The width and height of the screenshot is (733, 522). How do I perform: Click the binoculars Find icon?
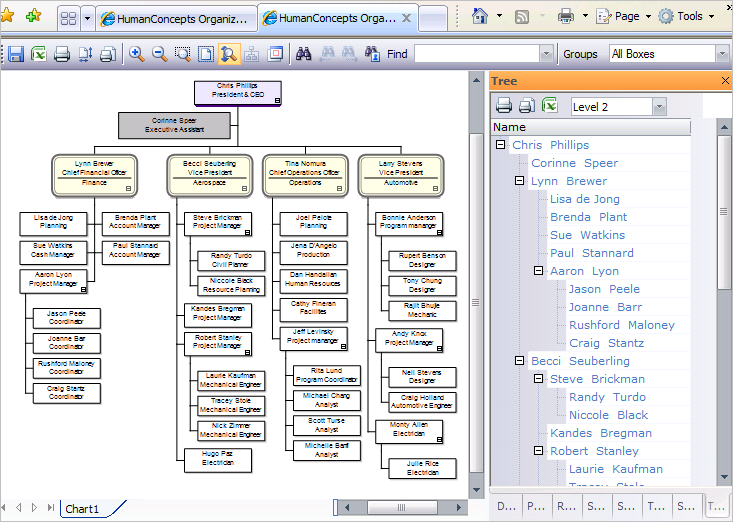(x=303, y=54)
